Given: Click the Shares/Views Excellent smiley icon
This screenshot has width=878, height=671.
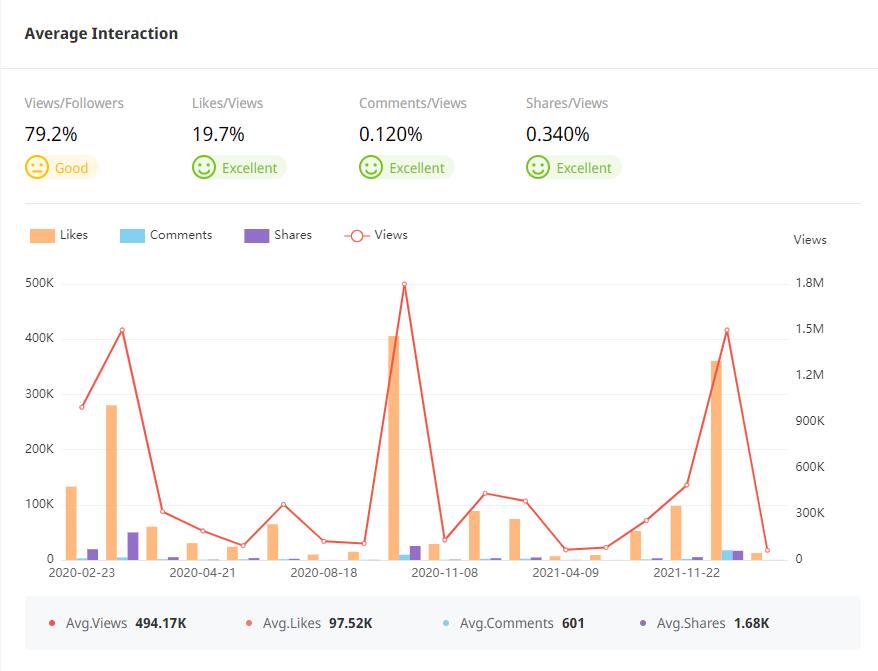Looking at the screenshot, I should (x=538, y=168).
